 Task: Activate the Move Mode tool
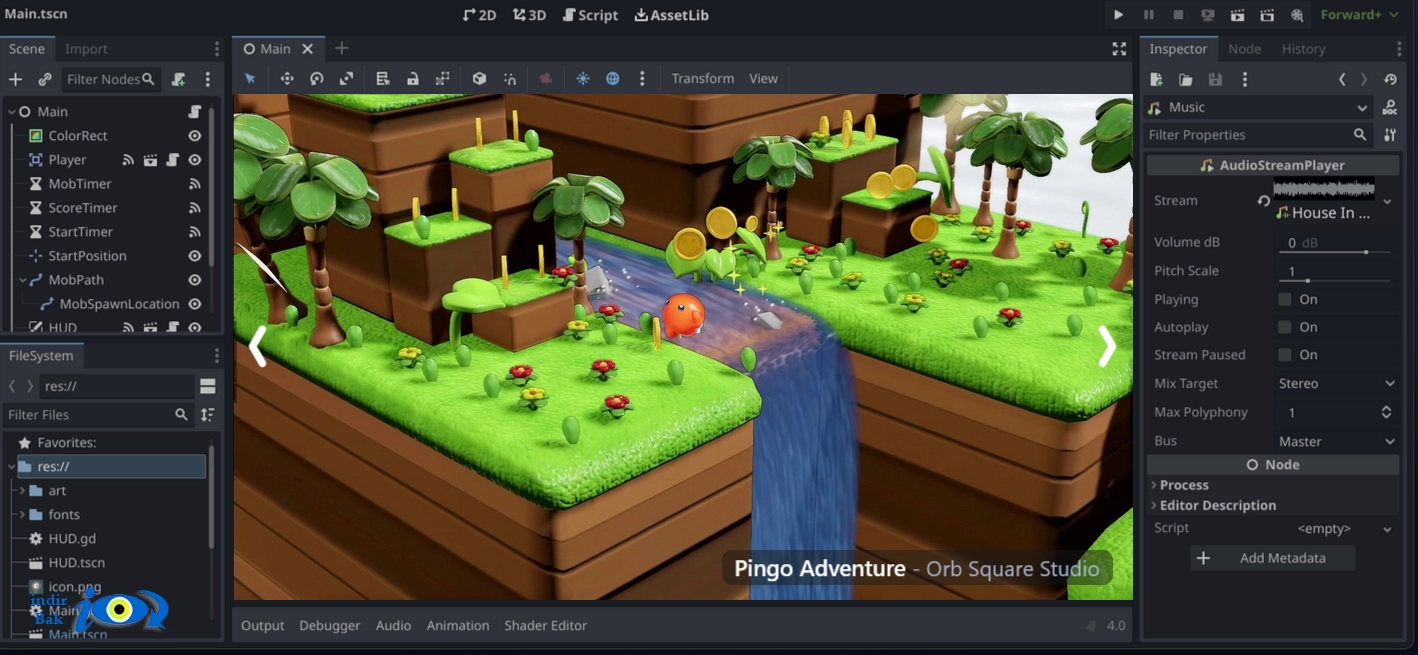287,78
